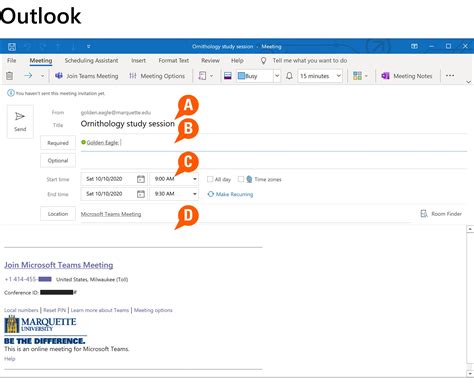Open the end date calendar picker
Screen dimensions: 474x384
[141, 194]
